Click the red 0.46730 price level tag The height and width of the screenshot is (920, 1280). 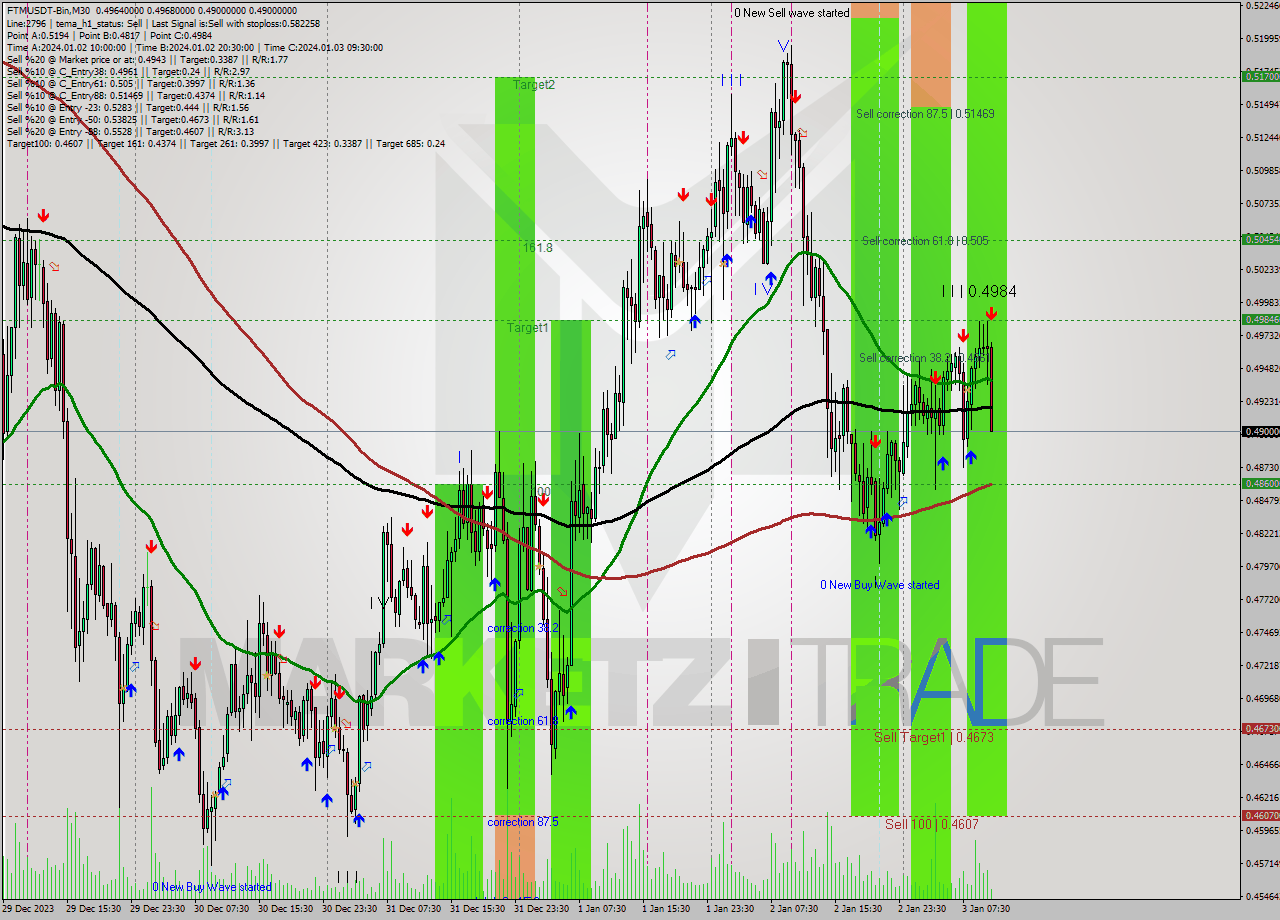click(x=1260, y=729)
